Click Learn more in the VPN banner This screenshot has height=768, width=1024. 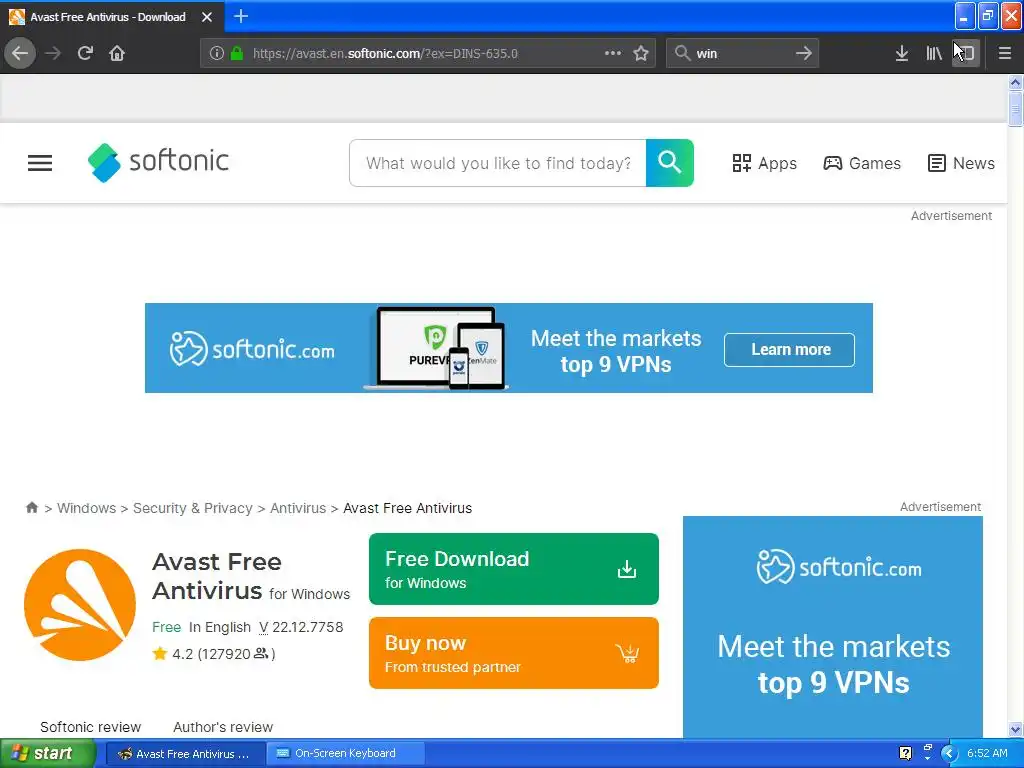(x=790, y=349)
